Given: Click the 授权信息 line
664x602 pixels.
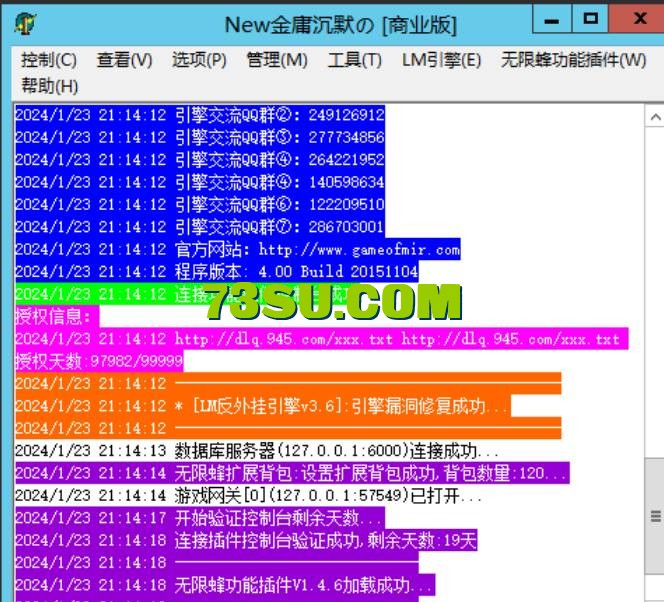Looking at the screenshot, I should click(57, 317).
